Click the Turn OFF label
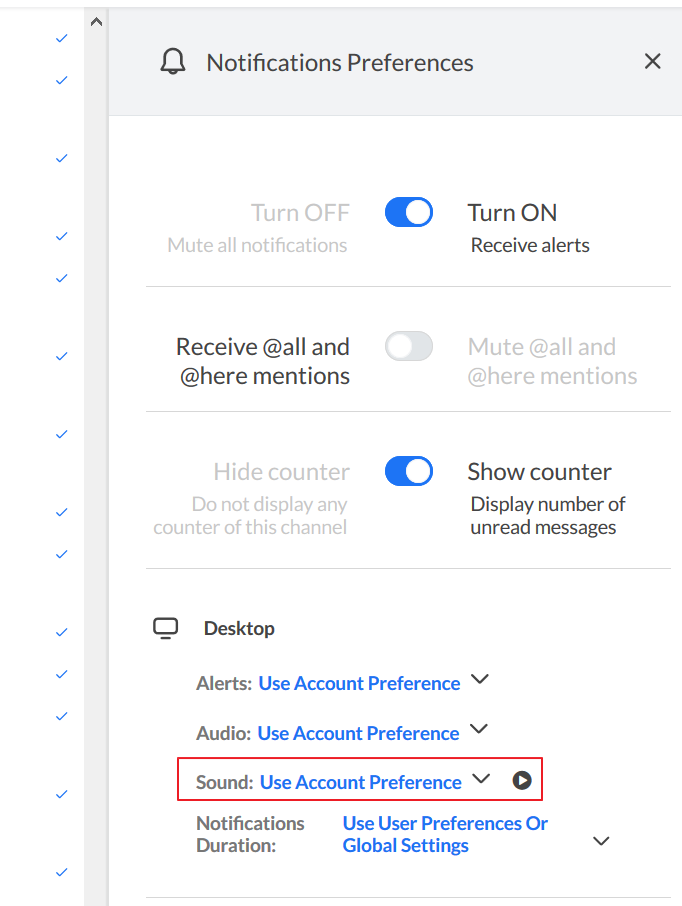The width and height of the screenshot is (682, 906). coord(300,213)
